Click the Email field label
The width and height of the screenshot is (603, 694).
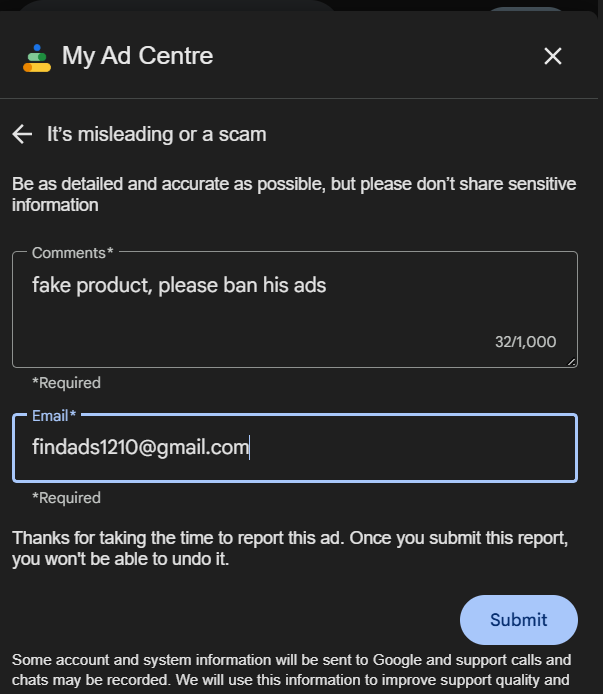pyautogui.click(x=54, y=415)
